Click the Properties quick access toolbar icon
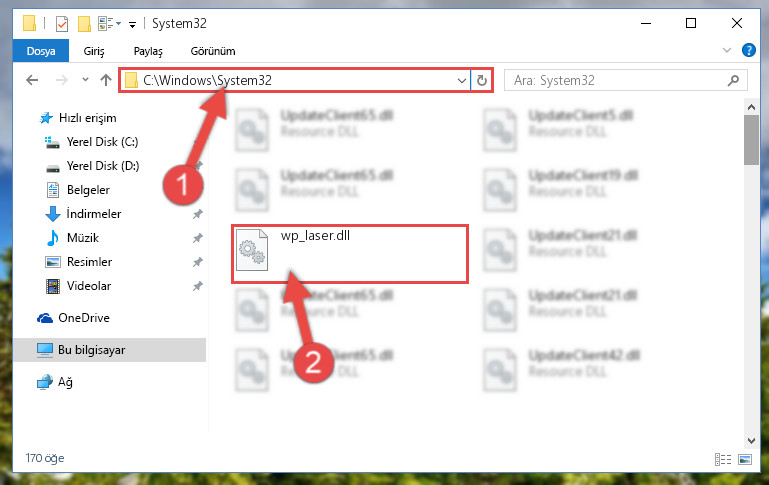769x485 pixels. [62, 24]
